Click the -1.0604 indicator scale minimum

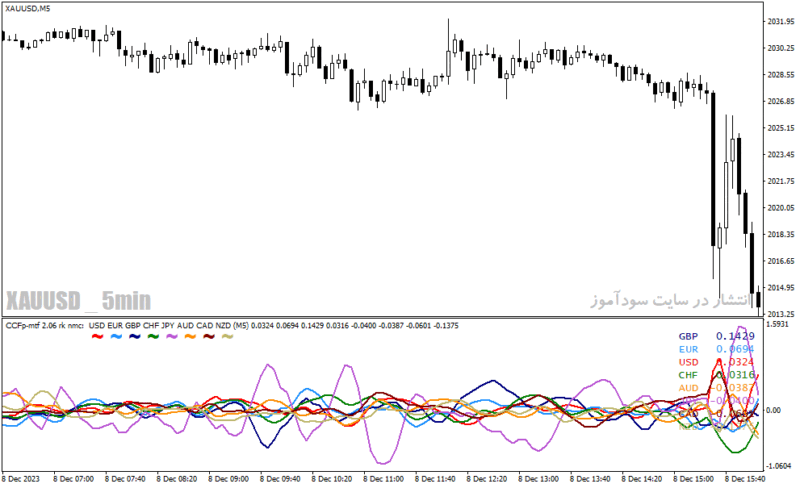pos(779,466)
